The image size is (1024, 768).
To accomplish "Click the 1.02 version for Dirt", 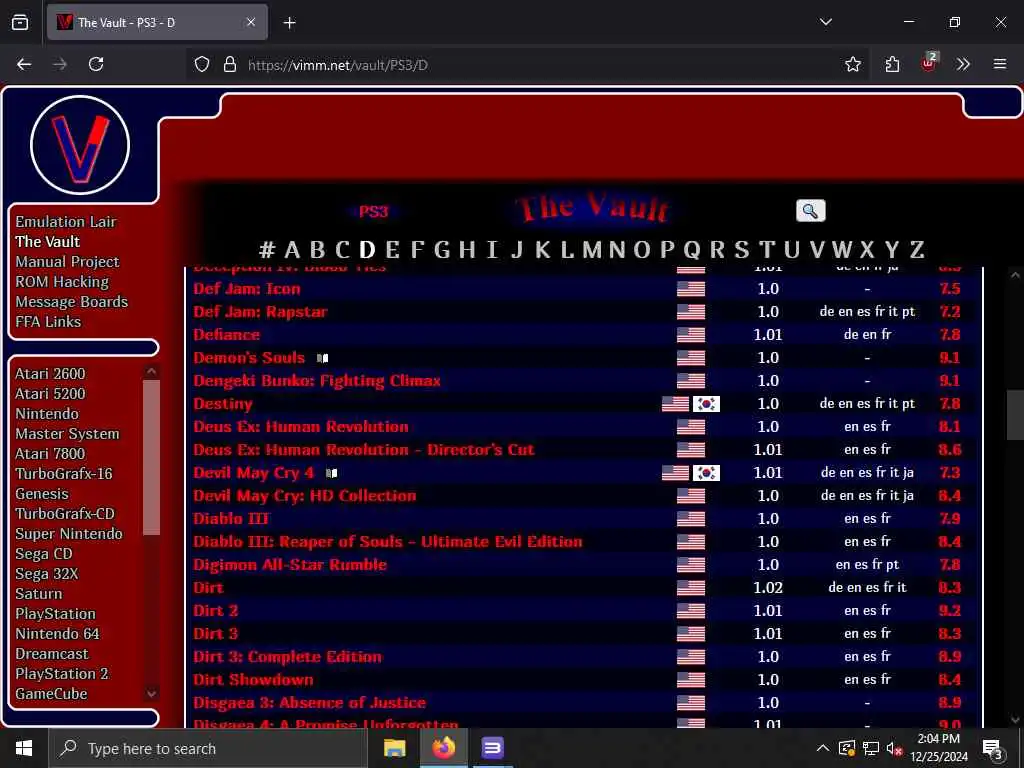I will 767,587.
